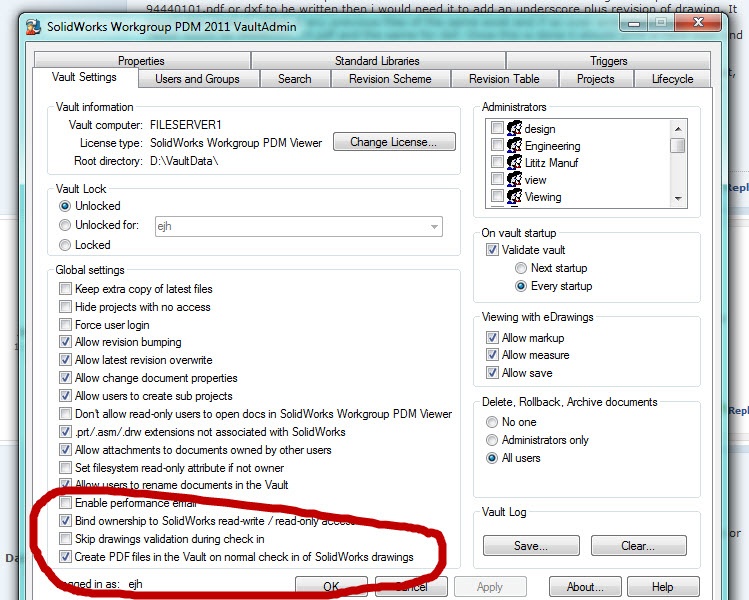Viewport: 749px width, 600px height.
Task: Click the Lititz Manuf group user icon
Action: tap(514, 162)
